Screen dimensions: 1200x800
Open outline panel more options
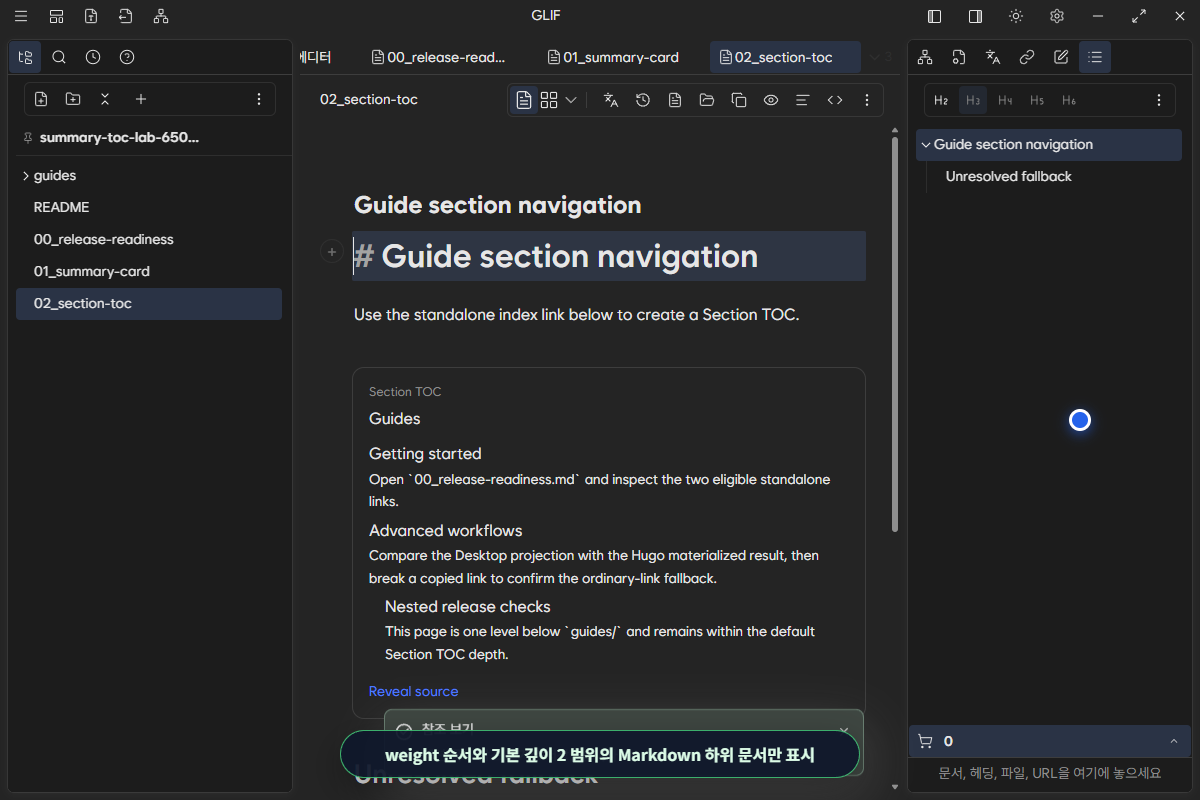(x=1159, y=100)
